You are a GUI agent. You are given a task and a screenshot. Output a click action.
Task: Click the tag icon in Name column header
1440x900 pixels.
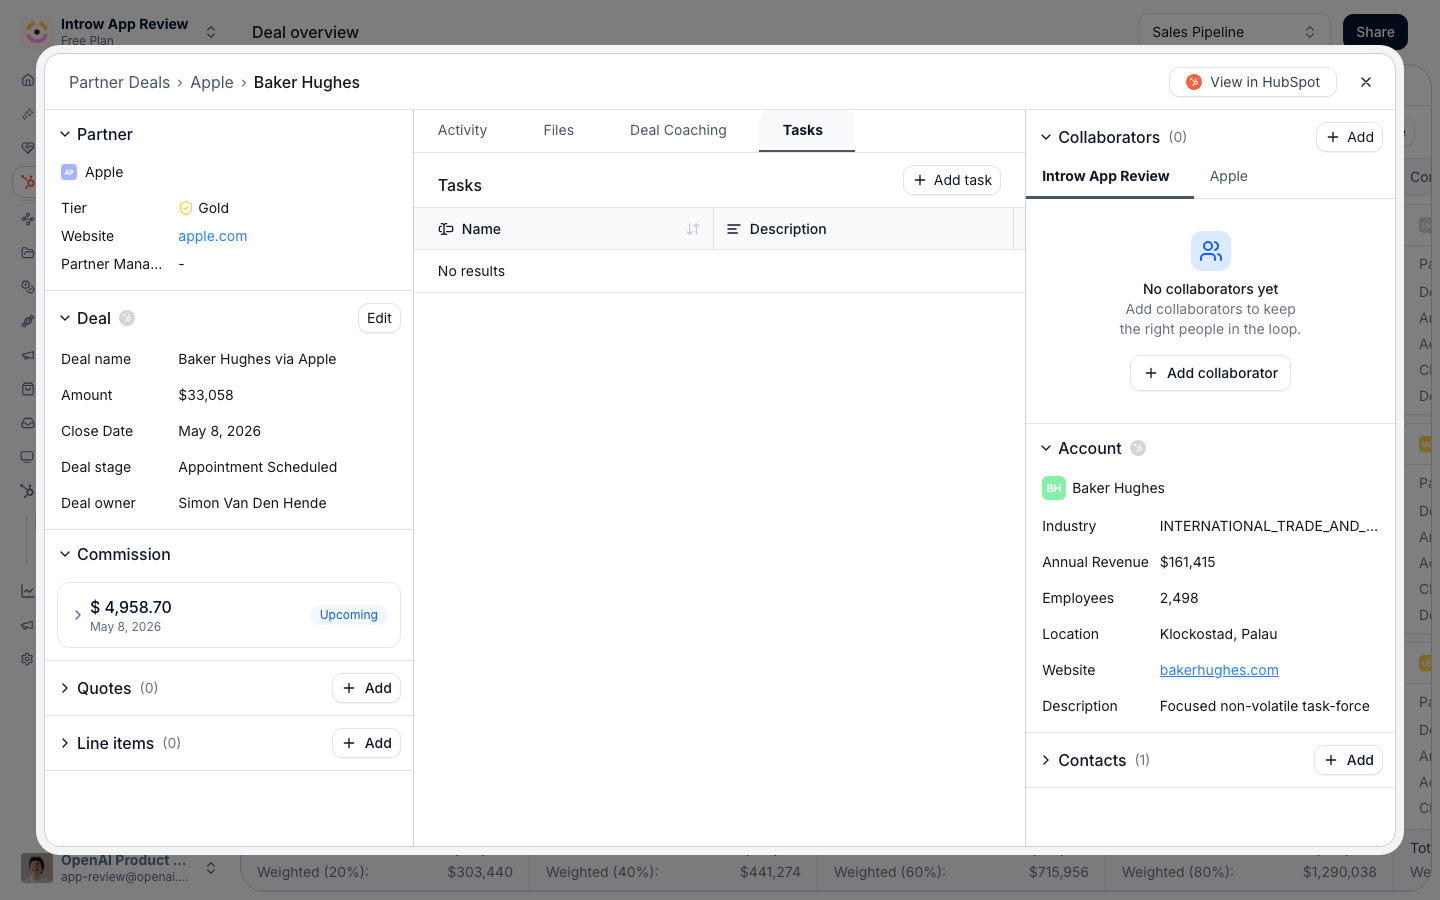(446, 229)
